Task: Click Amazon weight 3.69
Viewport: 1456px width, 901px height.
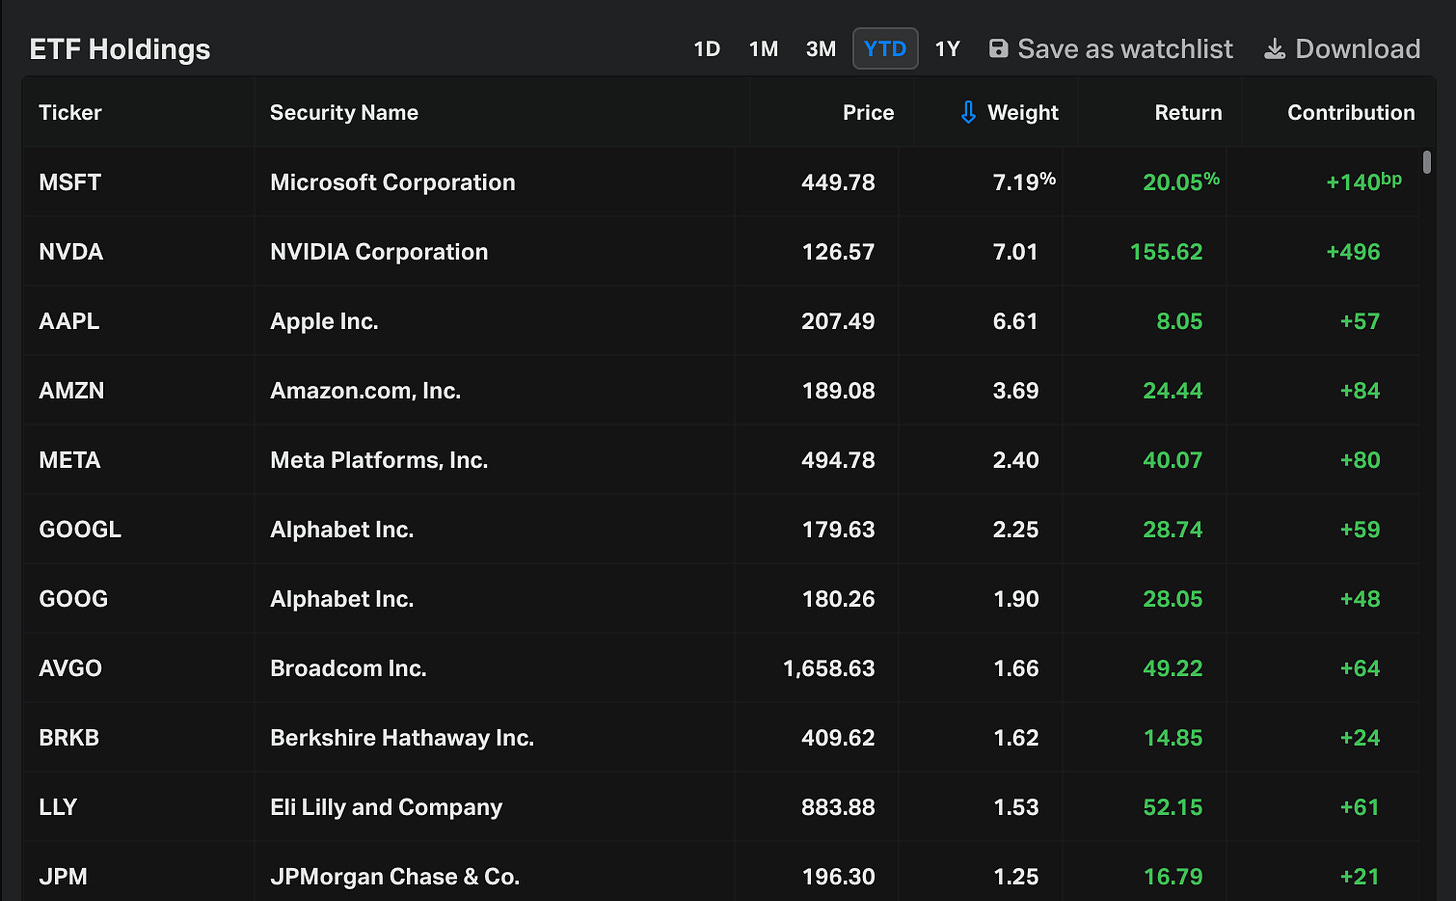Action: pos(1015,391)
